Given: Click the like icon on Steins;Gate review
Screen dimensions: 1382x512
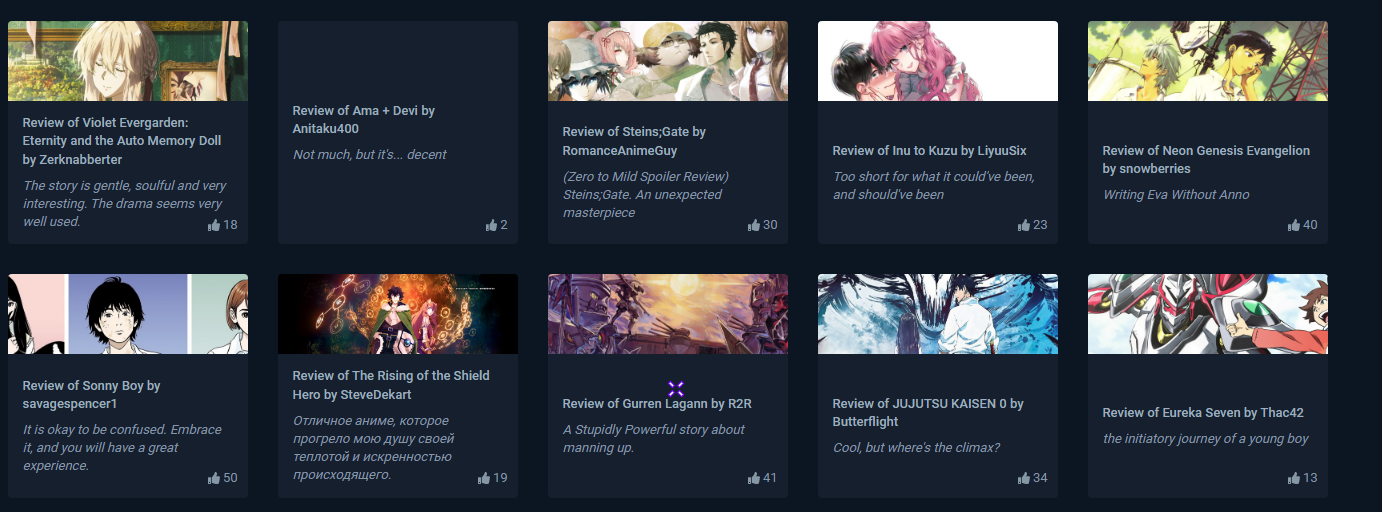Looking at the screenshot, I should pyautogui.click(x=754, y=225).
